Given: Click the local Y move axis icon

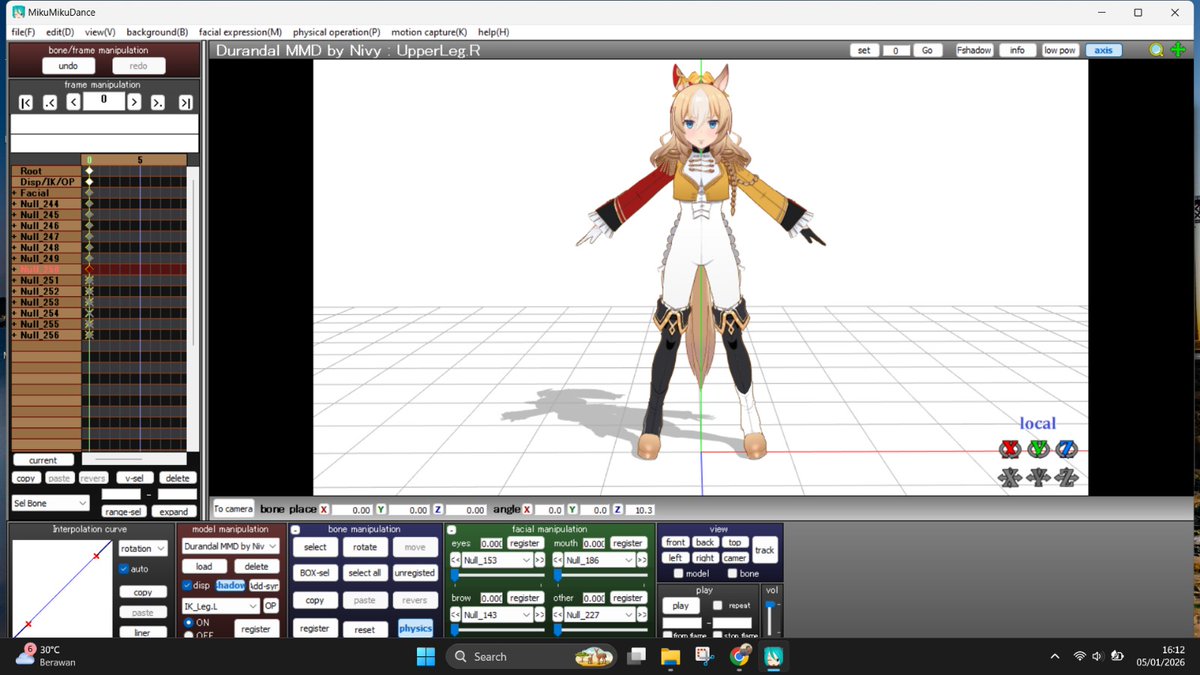Looking at the screenshot, I should (1039, 477).
